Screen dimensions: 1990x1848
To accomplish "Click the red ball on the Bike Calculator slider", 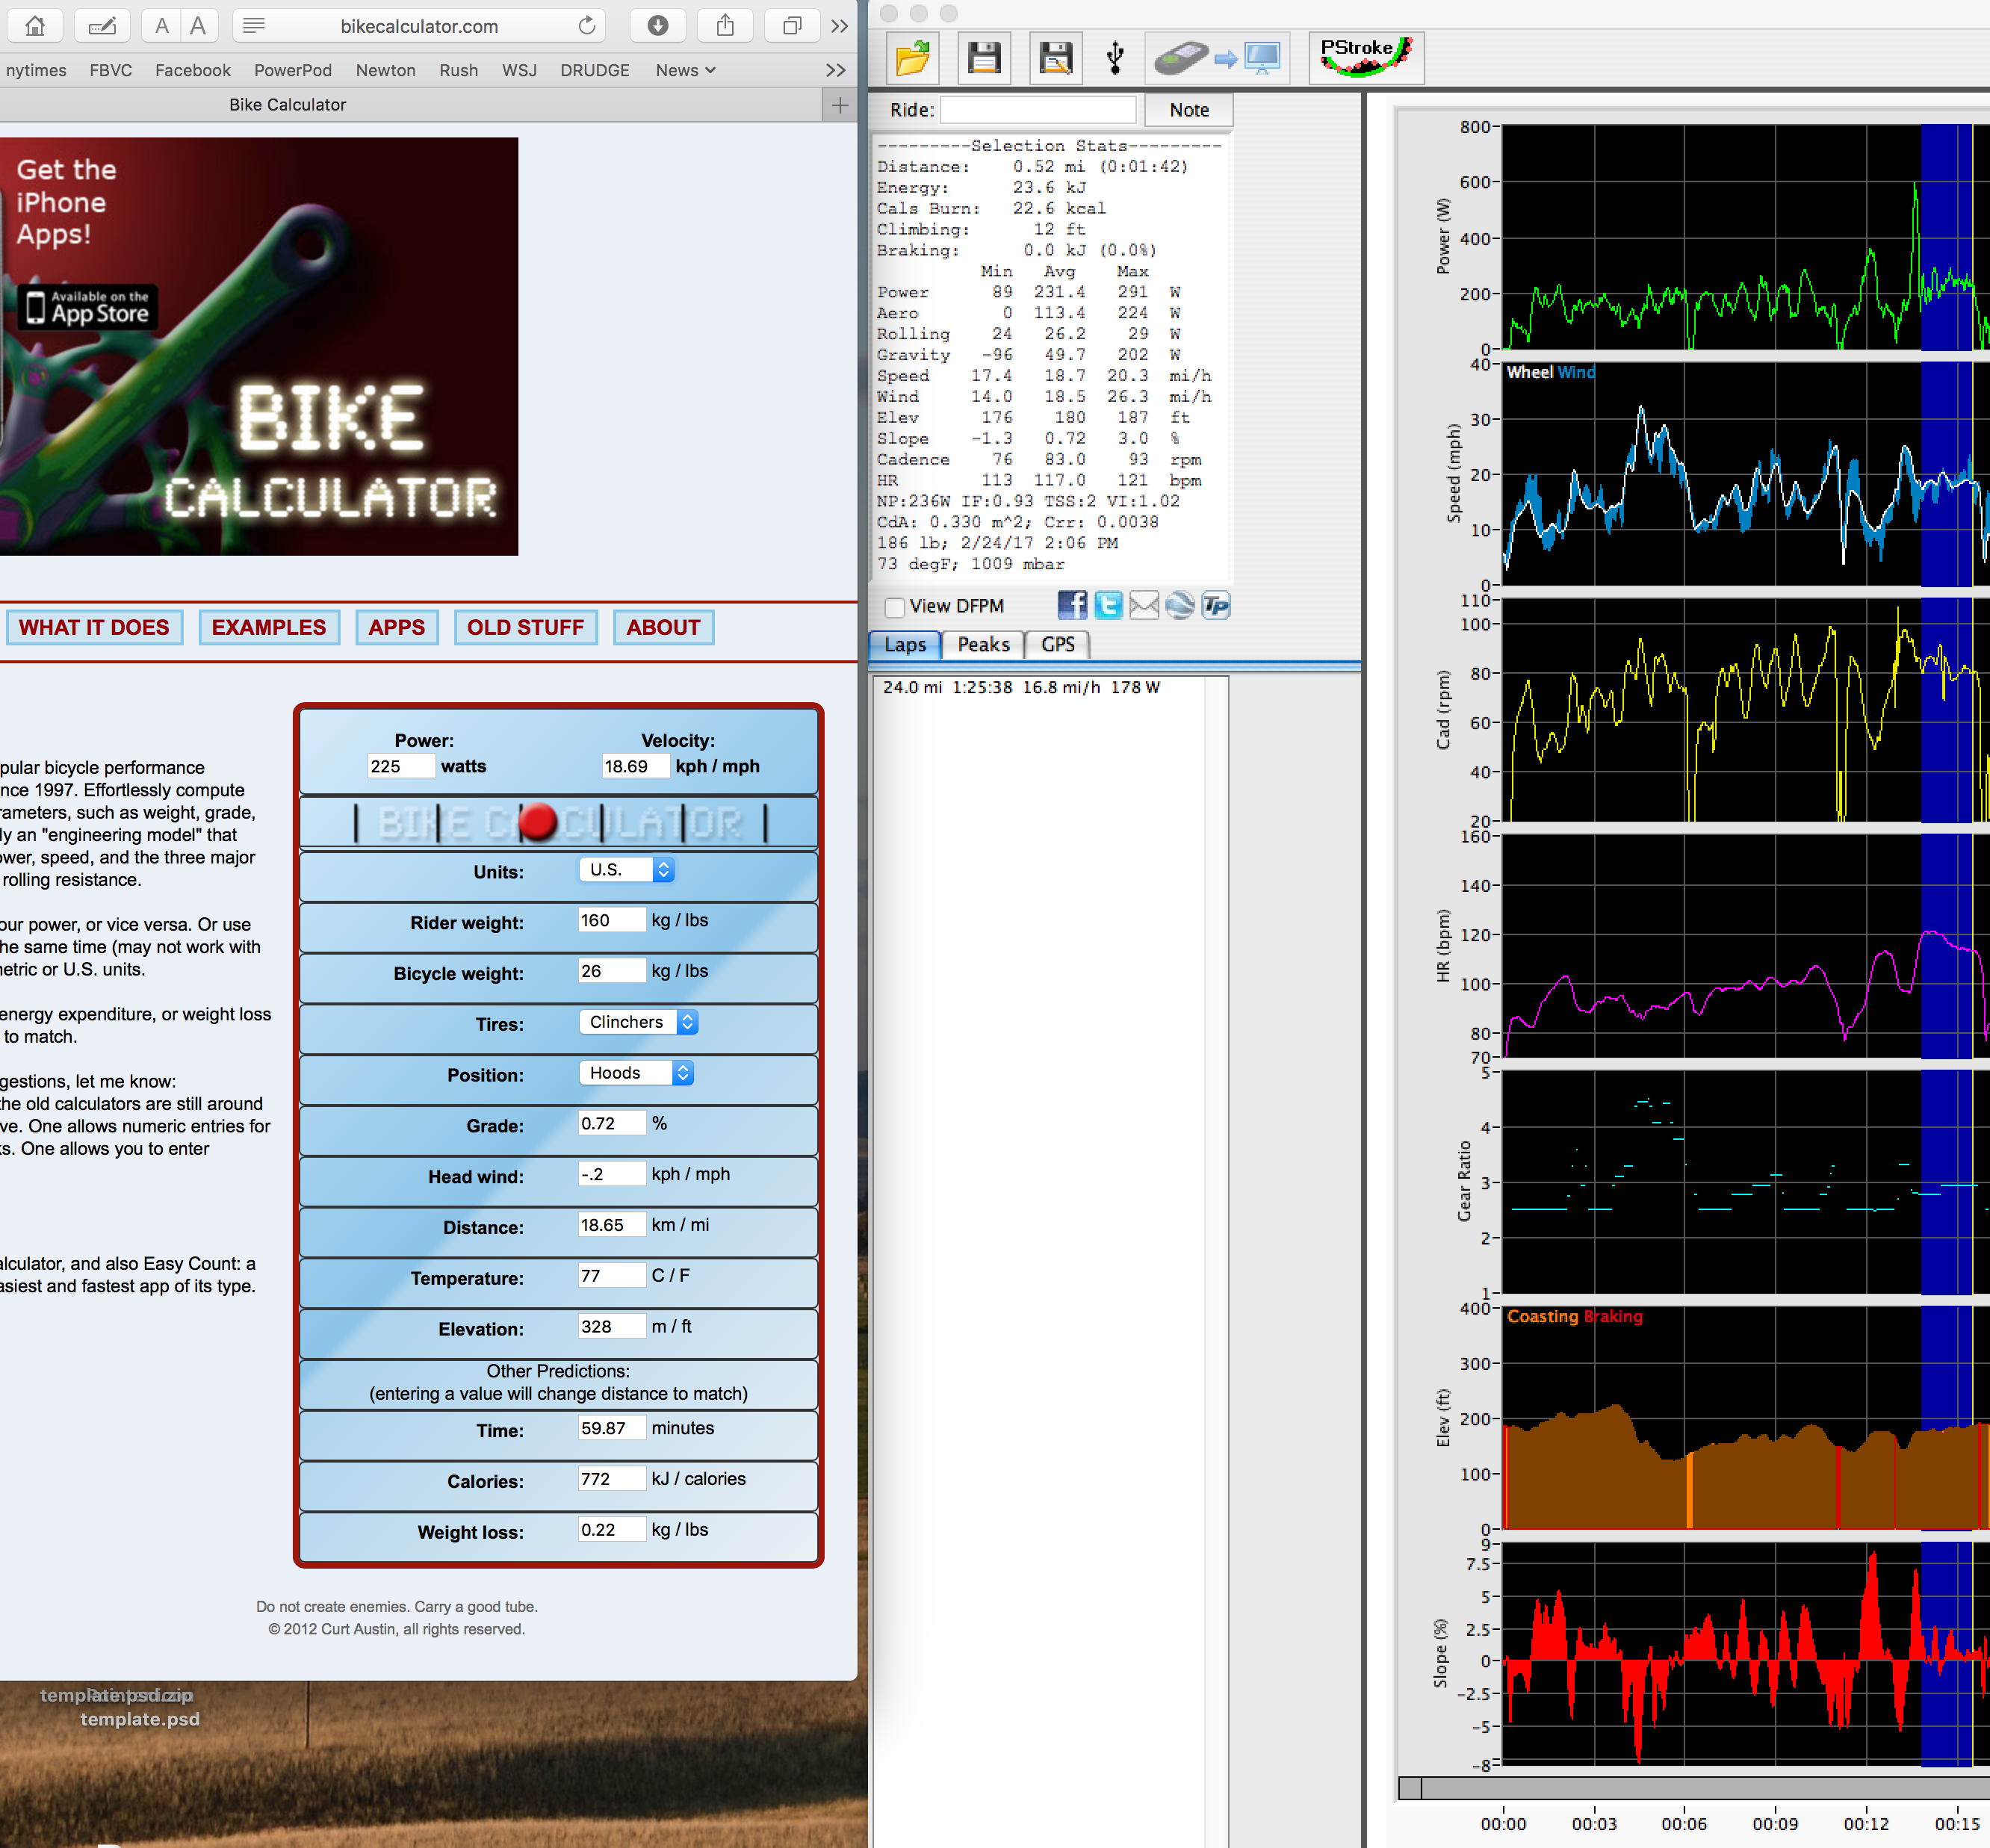I will pyautogui.click(x=538, y=822).
